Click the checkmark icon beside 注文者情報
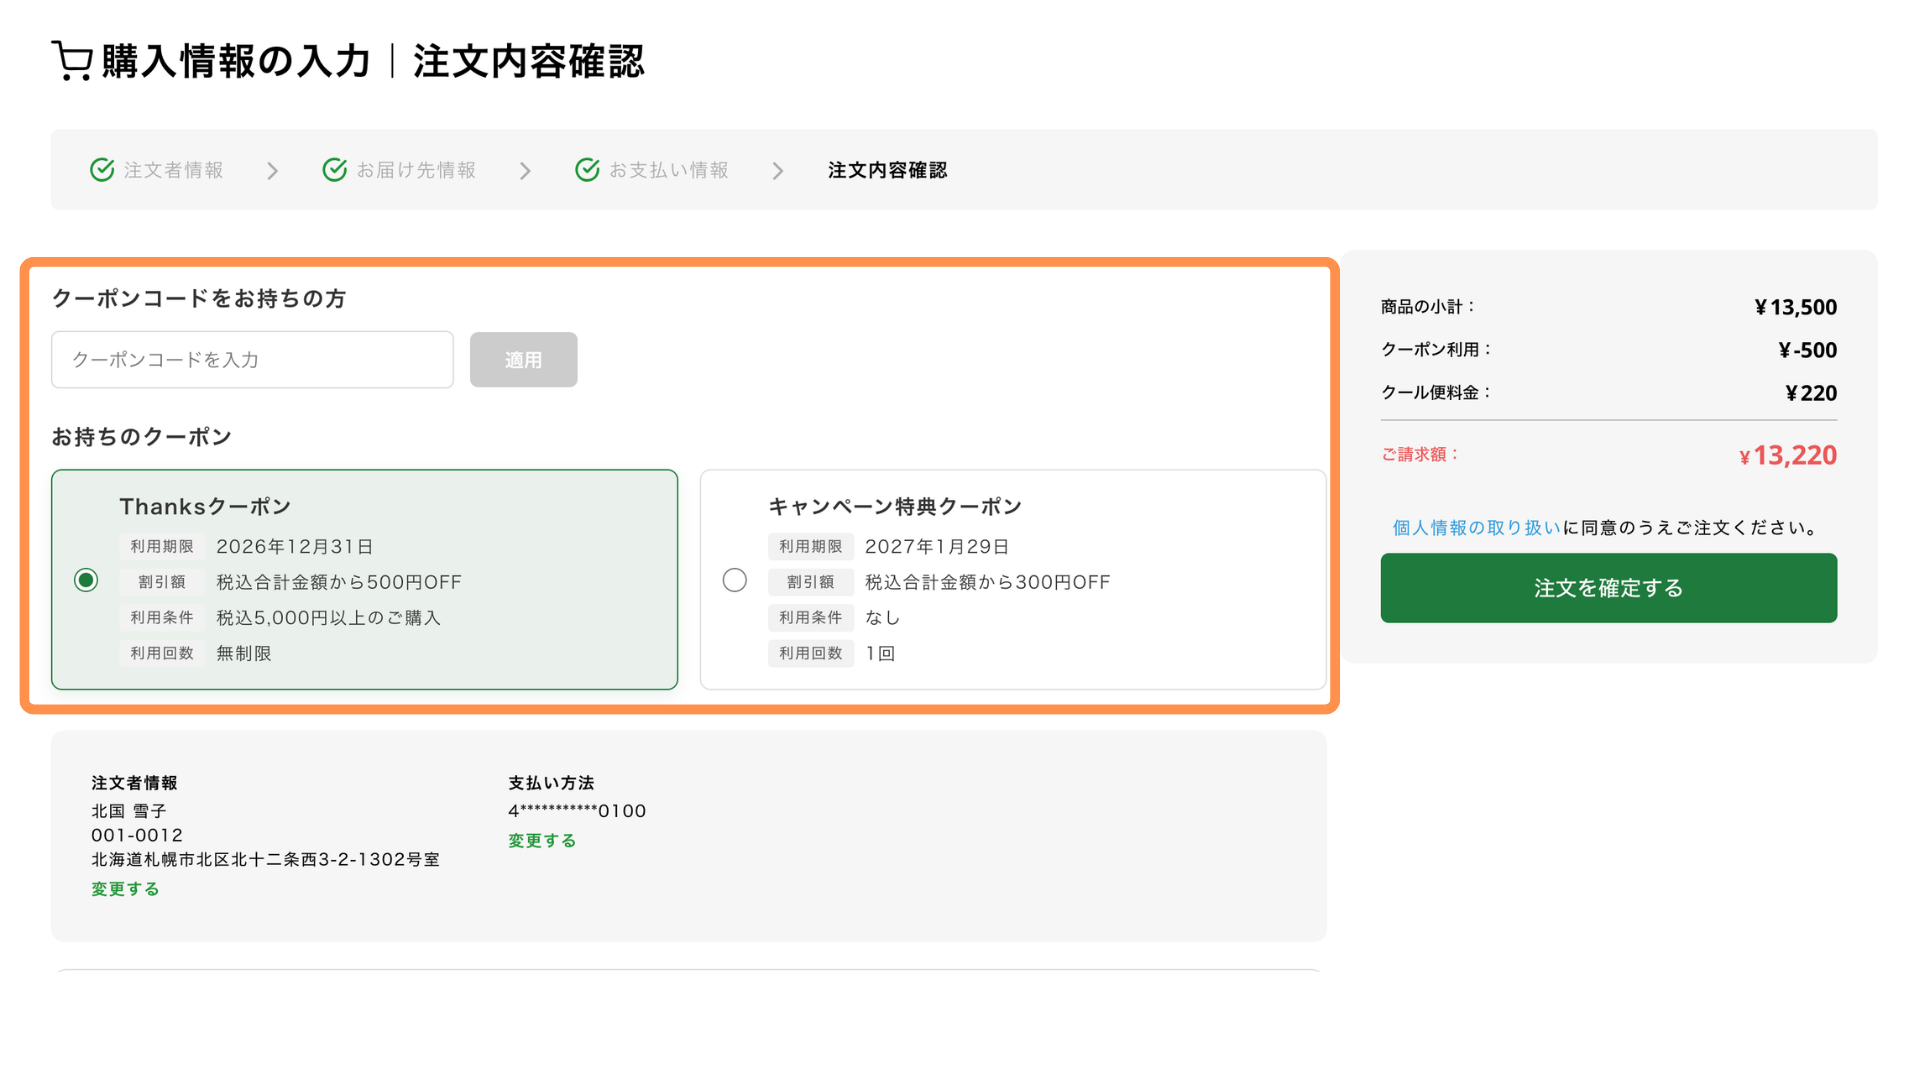The image size is (1920, 1080). 102,170
